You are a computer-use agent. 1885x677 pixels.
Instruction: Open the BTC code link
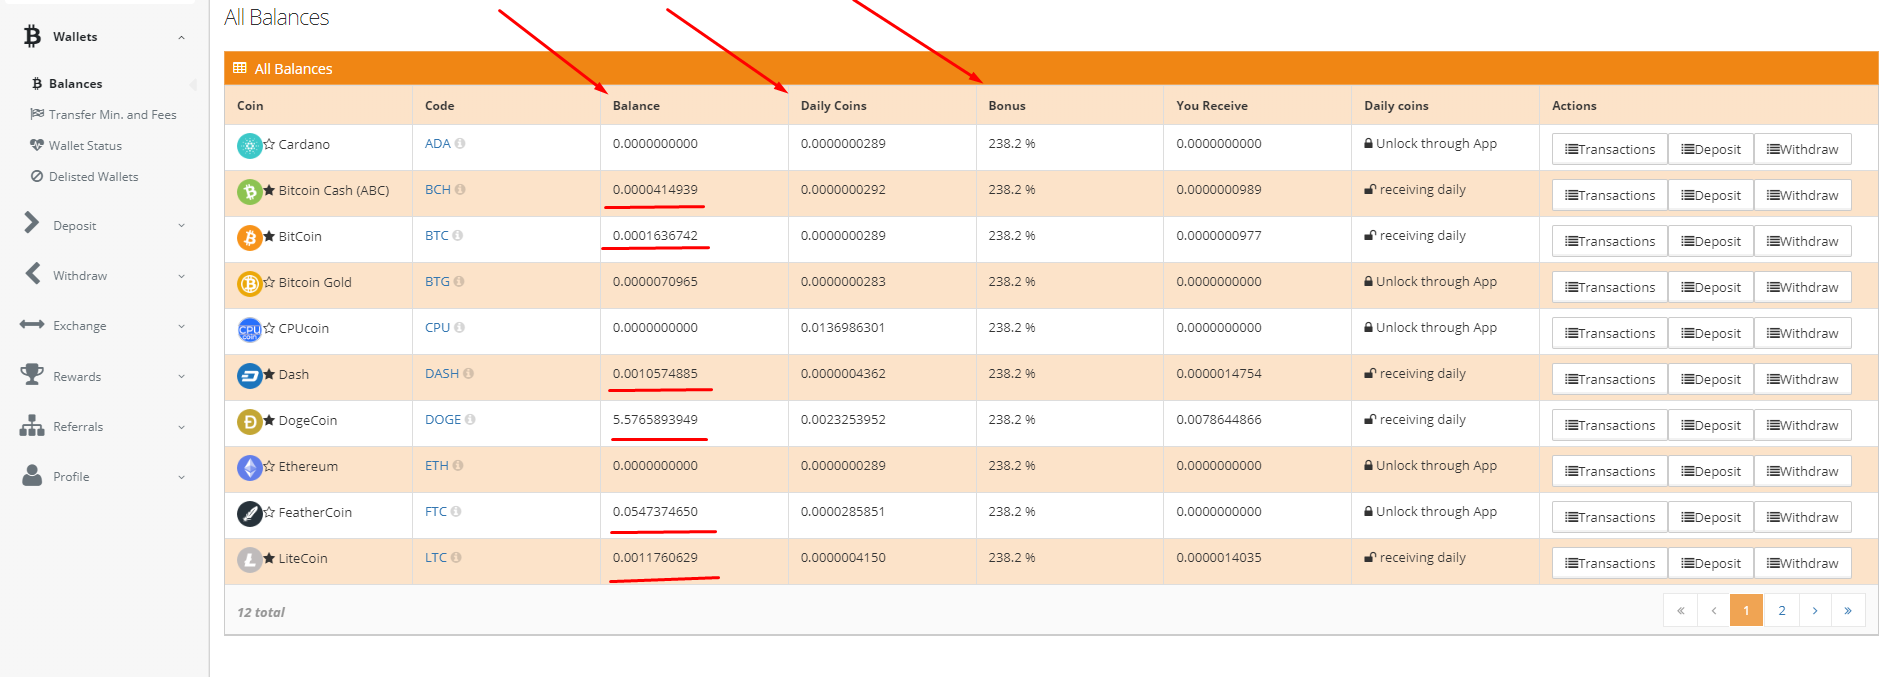pyautogui.click(x=436, y=236)
